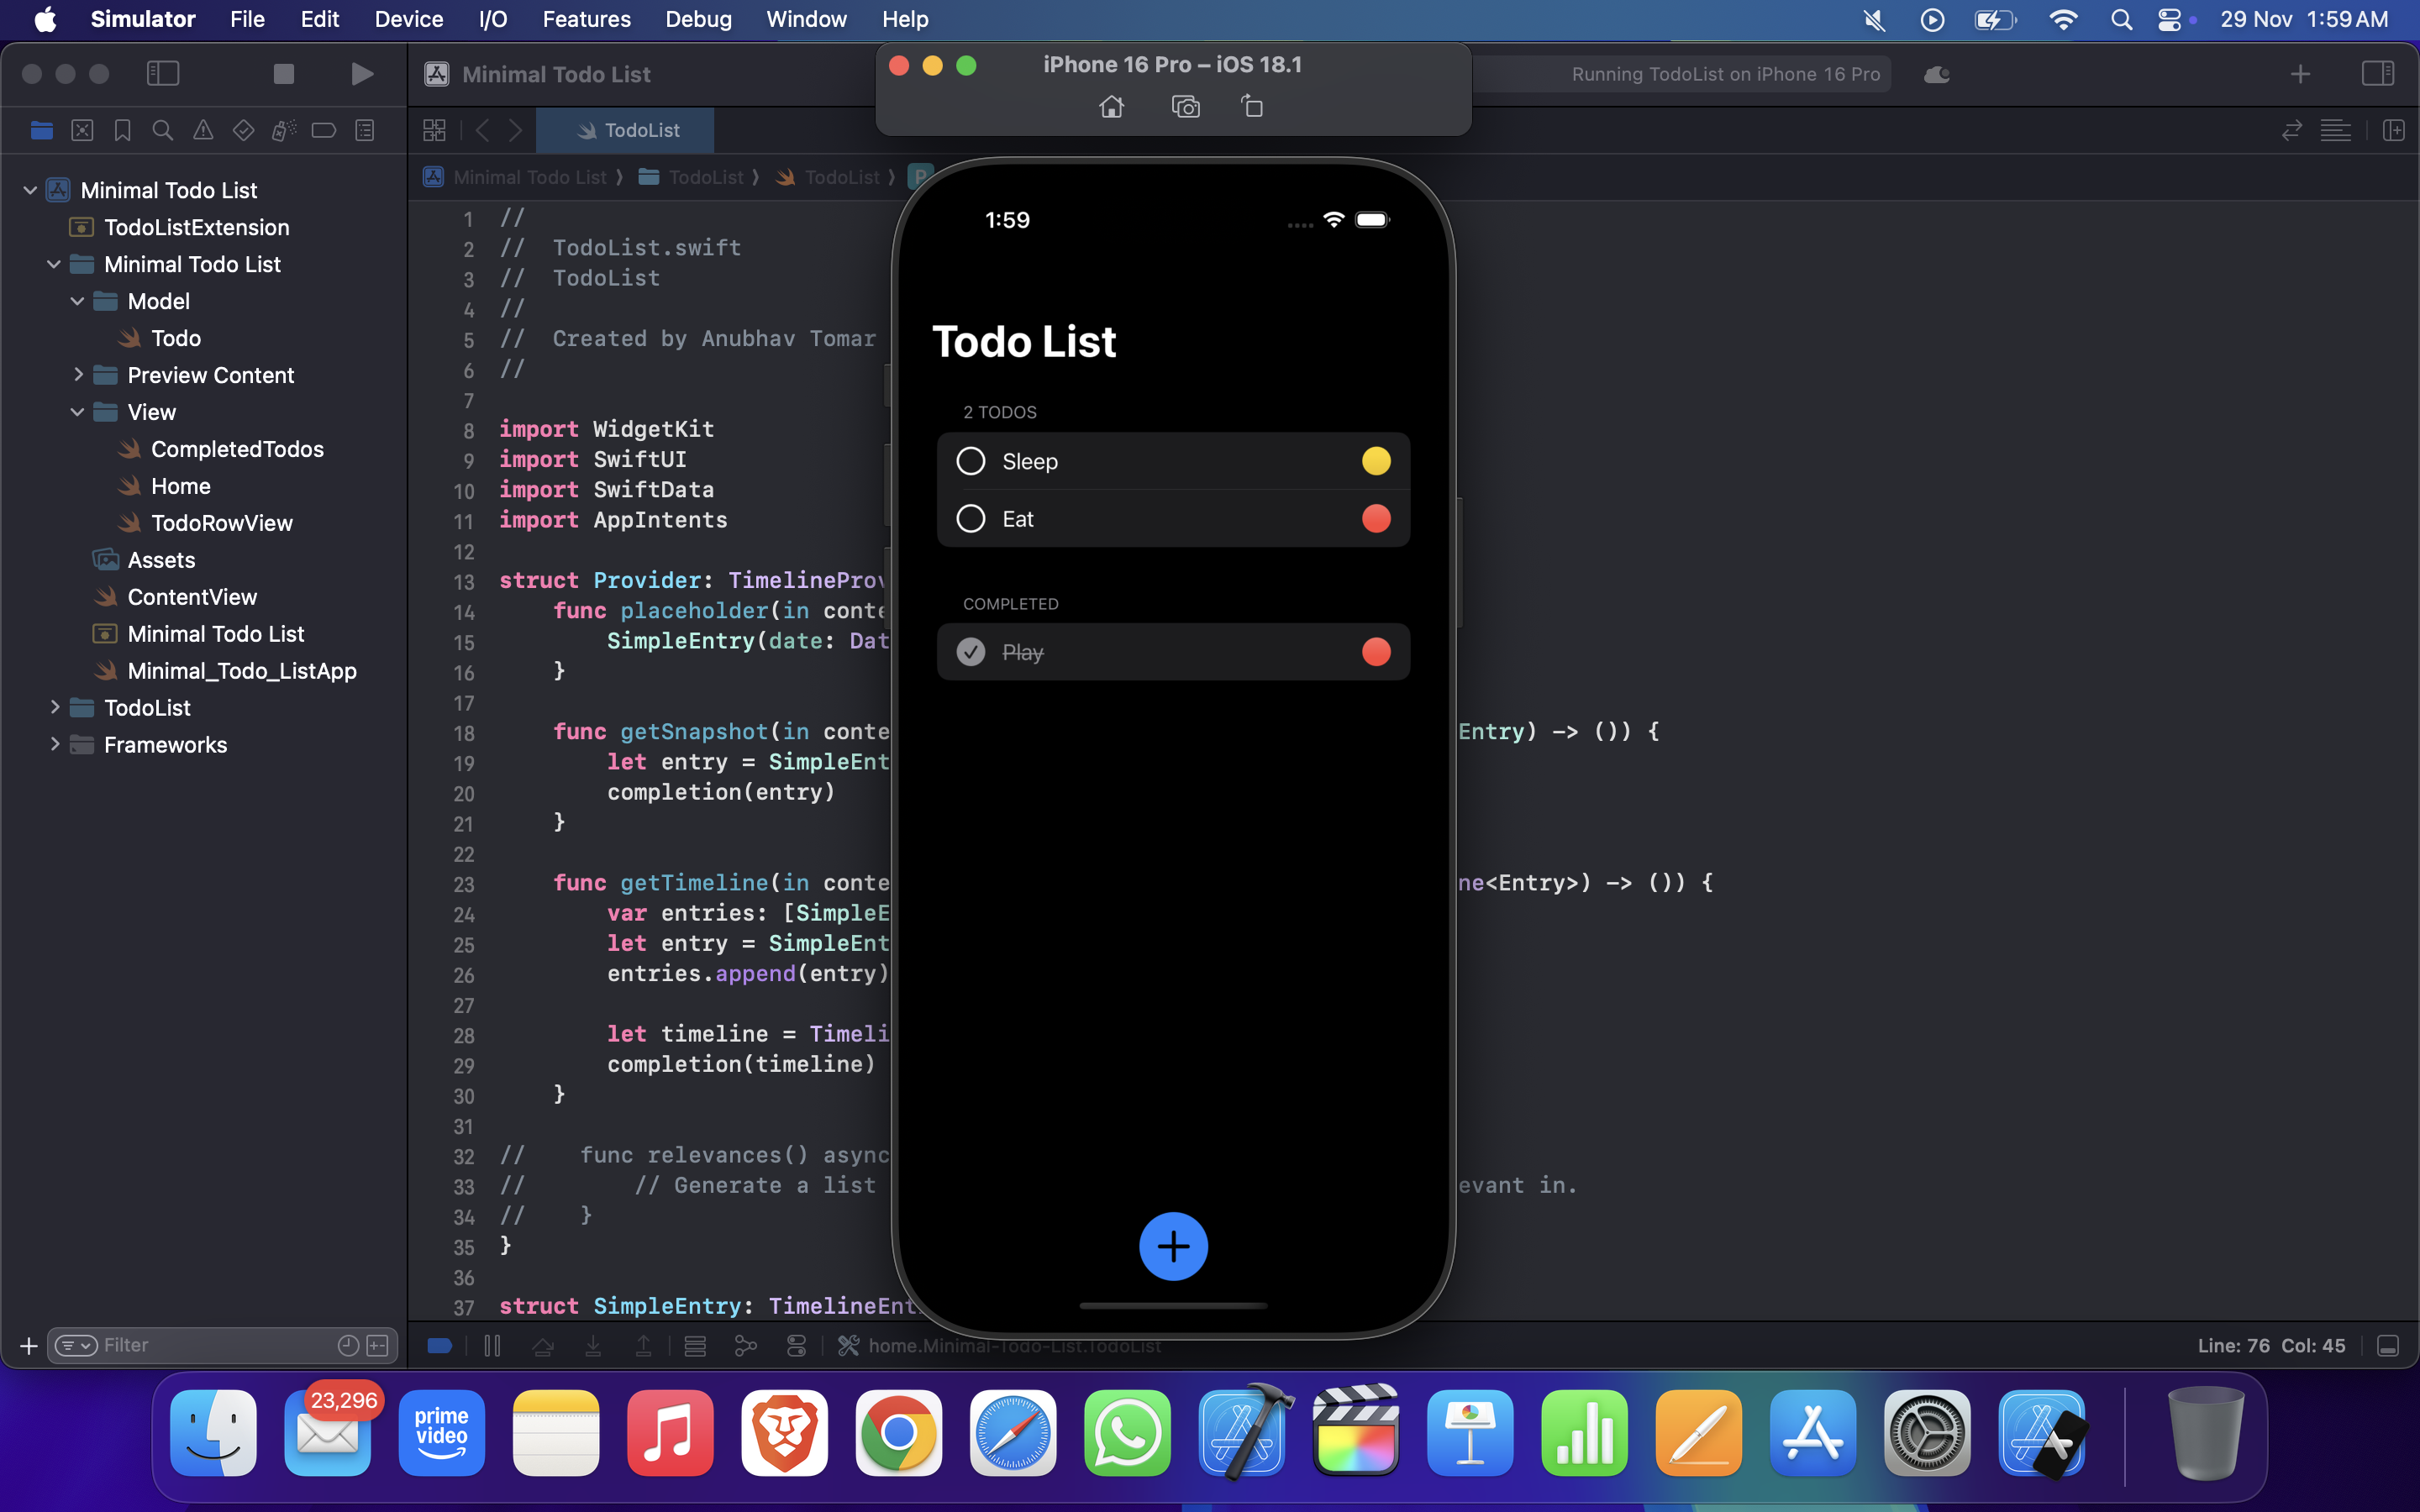Image resolution: width=2420 pixels, height=1512 pixels.
Task: Mark the Sleep todo as completed
Action: pyautogui.click(x=971, y=461)
